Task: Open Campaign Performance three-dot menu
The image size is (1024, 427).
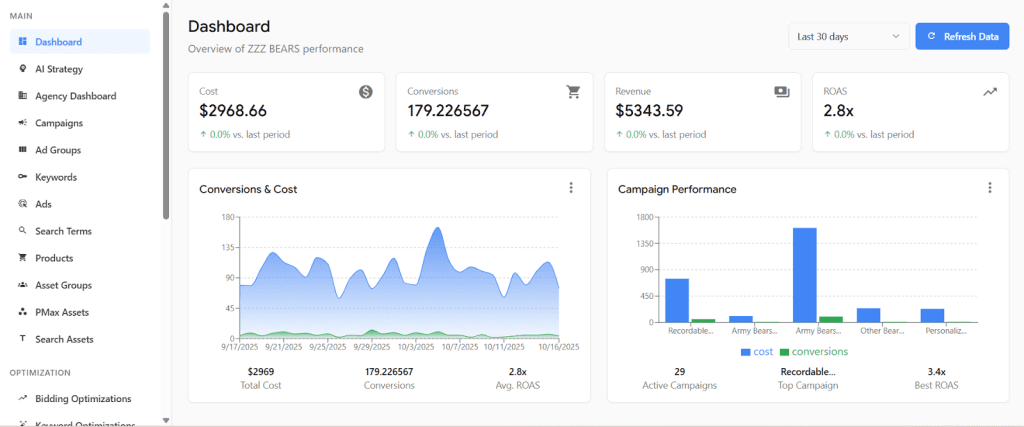Action: coord(989,188)
